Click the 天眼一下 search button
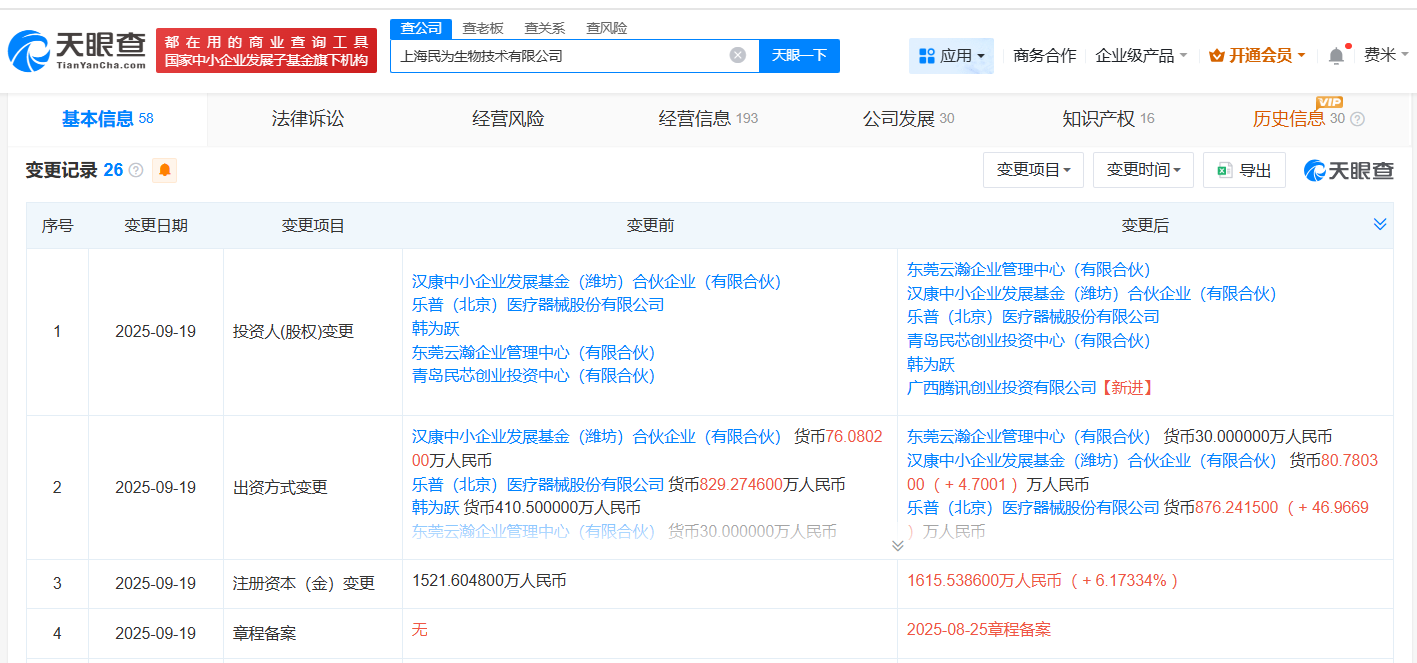This screenshot has width=1417, height=663. coord(800,56)
